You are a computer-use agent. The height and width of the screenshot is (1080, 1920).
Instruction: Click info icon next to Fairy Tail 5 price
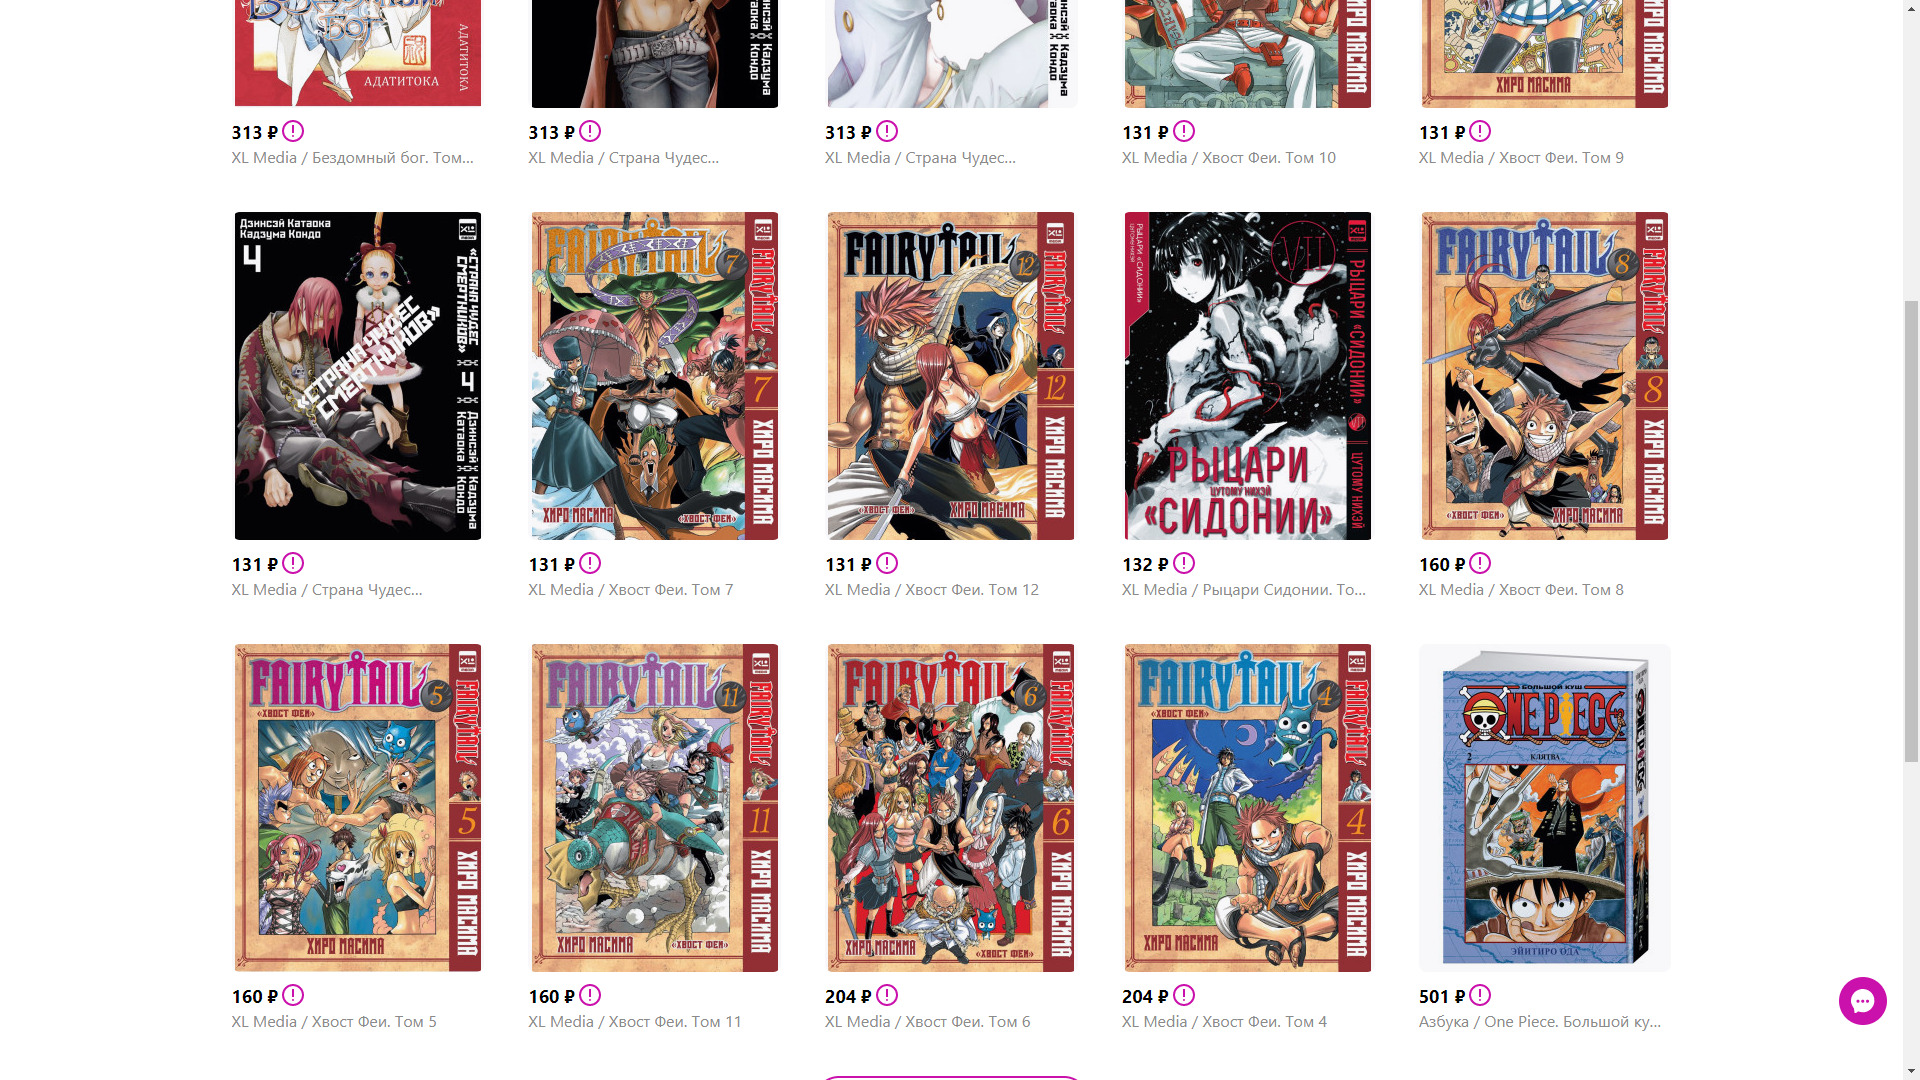(293, 995)
